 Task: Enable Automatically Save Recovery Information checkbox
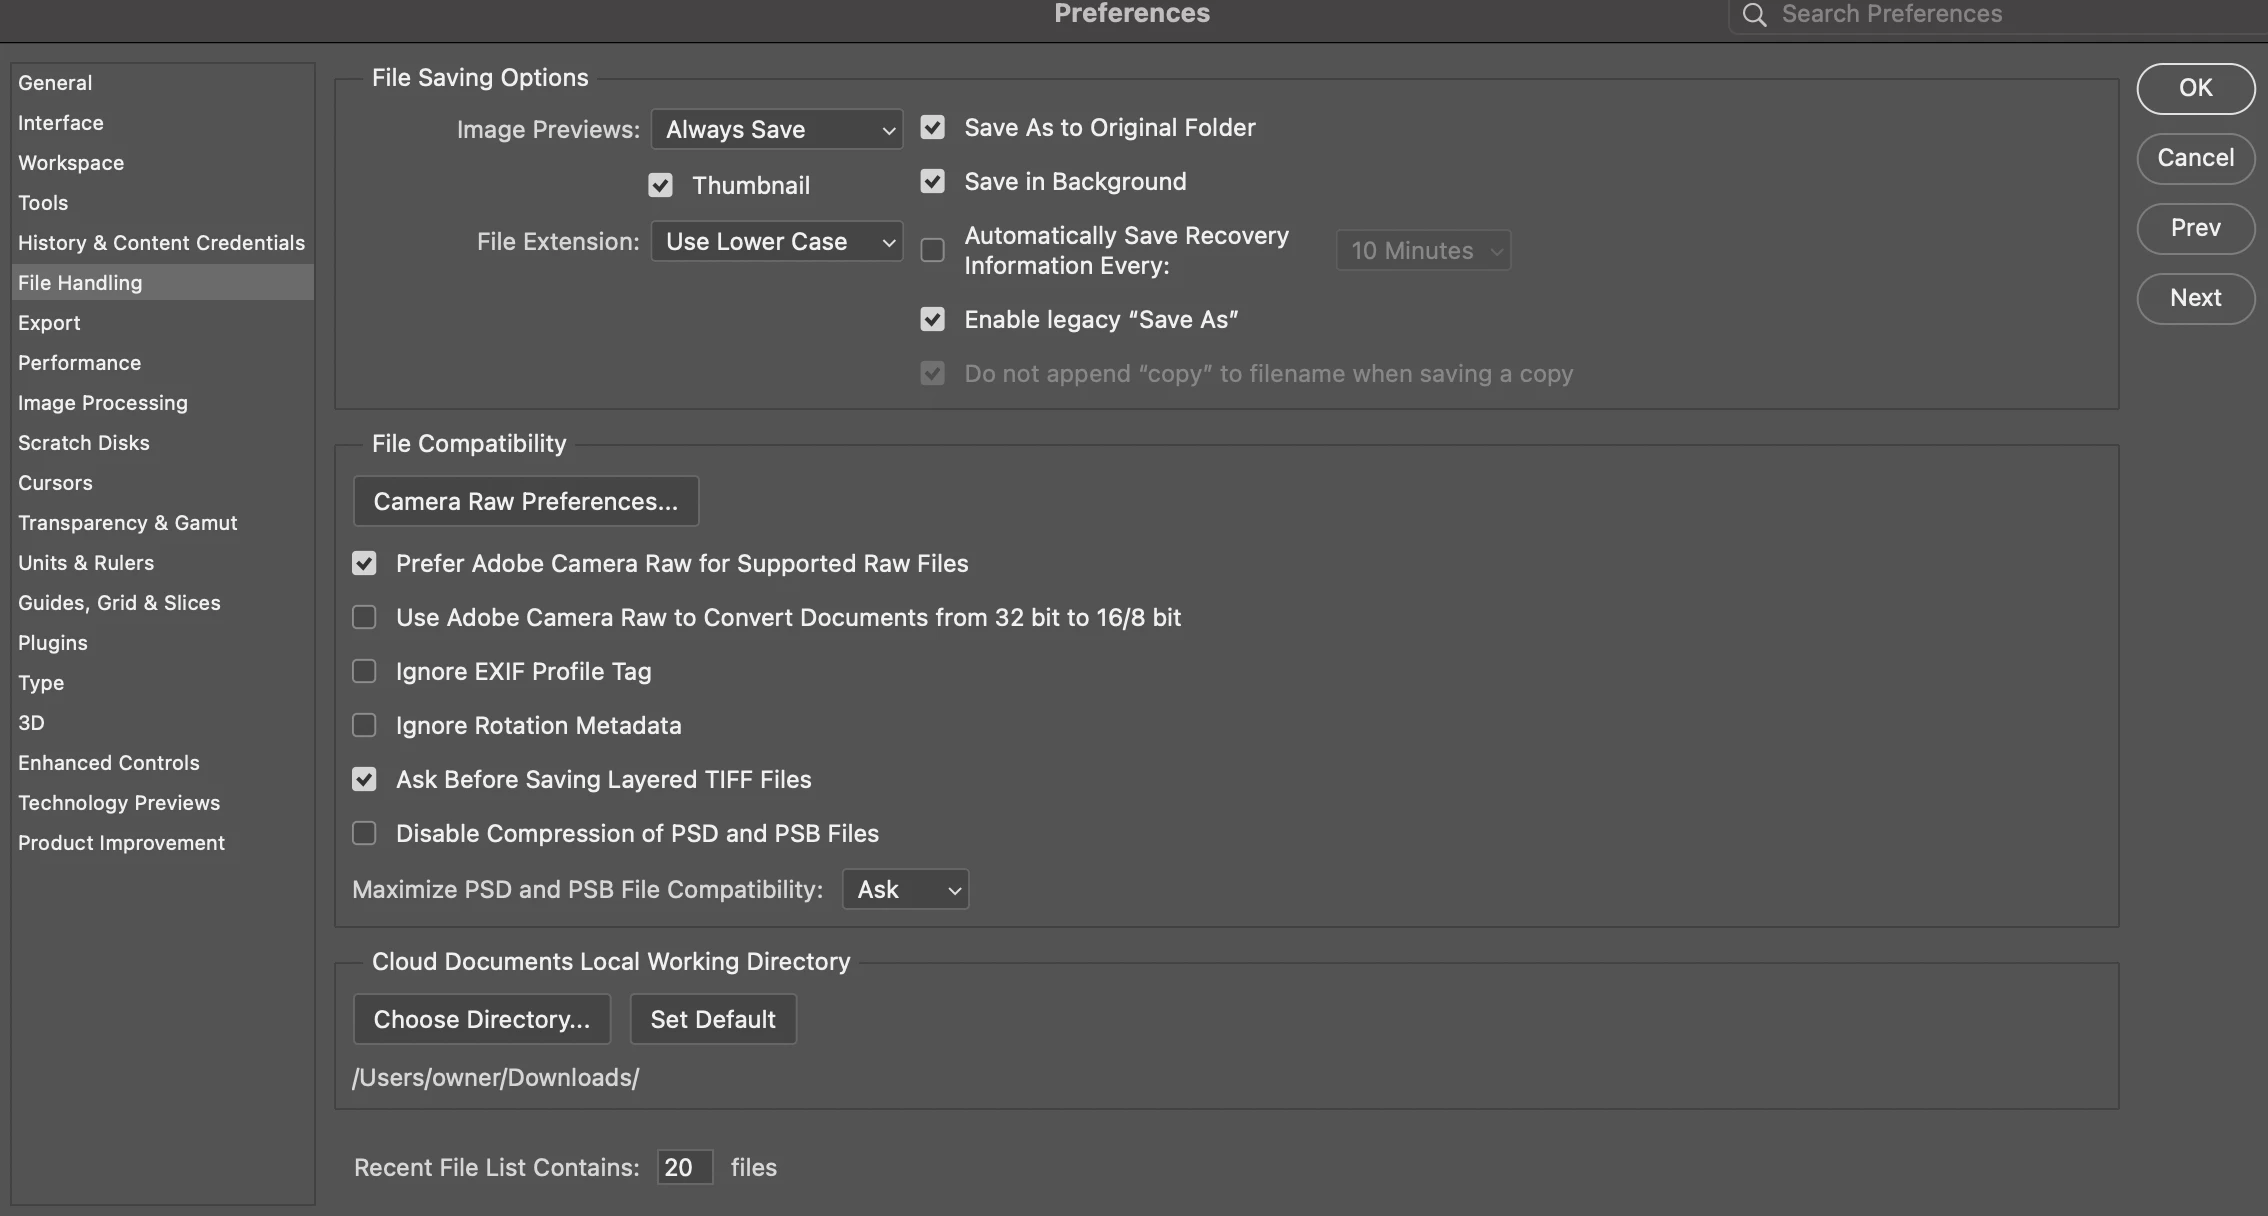[932, 250]
